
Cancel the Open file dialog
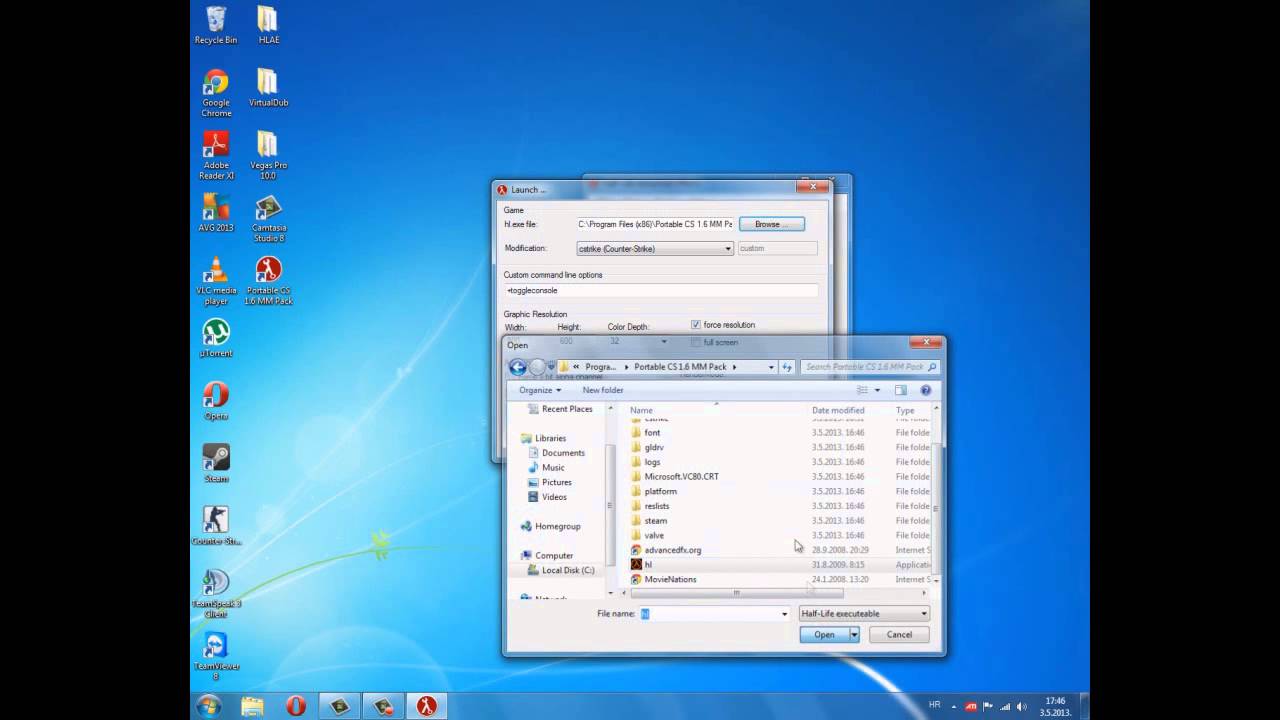899,635
